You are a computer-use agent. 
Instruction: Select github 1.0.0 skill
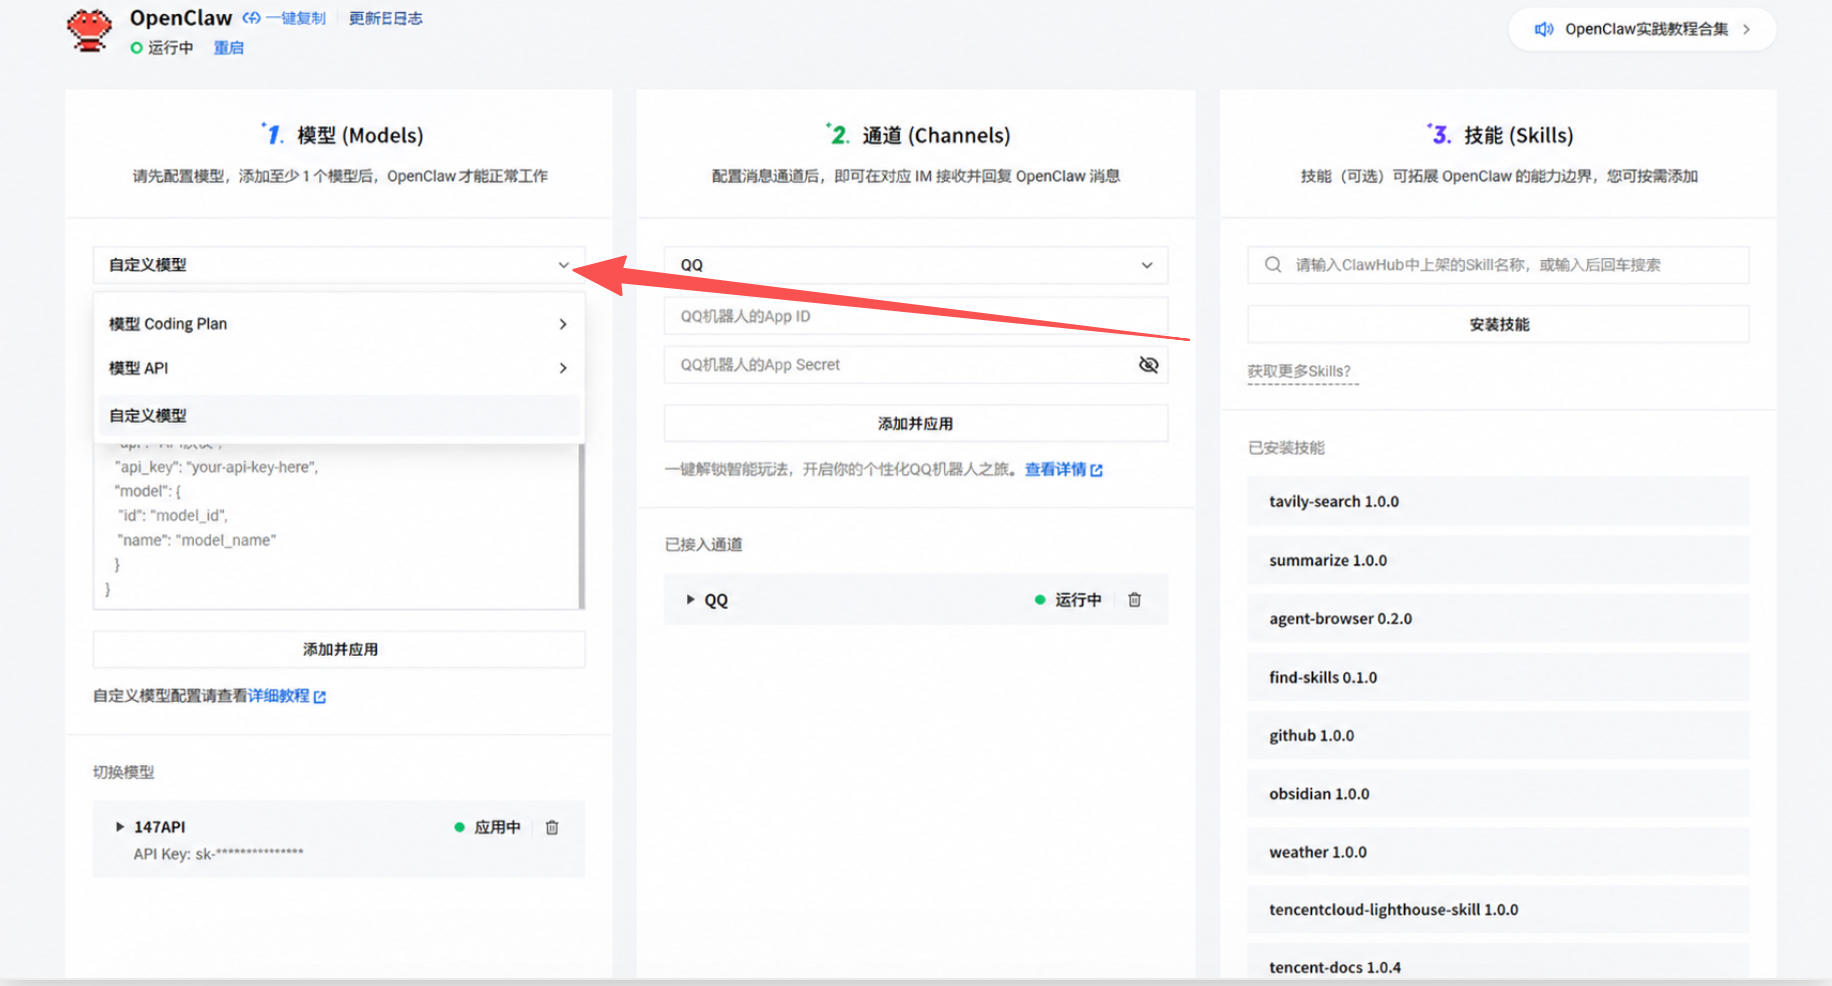point(1498,735)
